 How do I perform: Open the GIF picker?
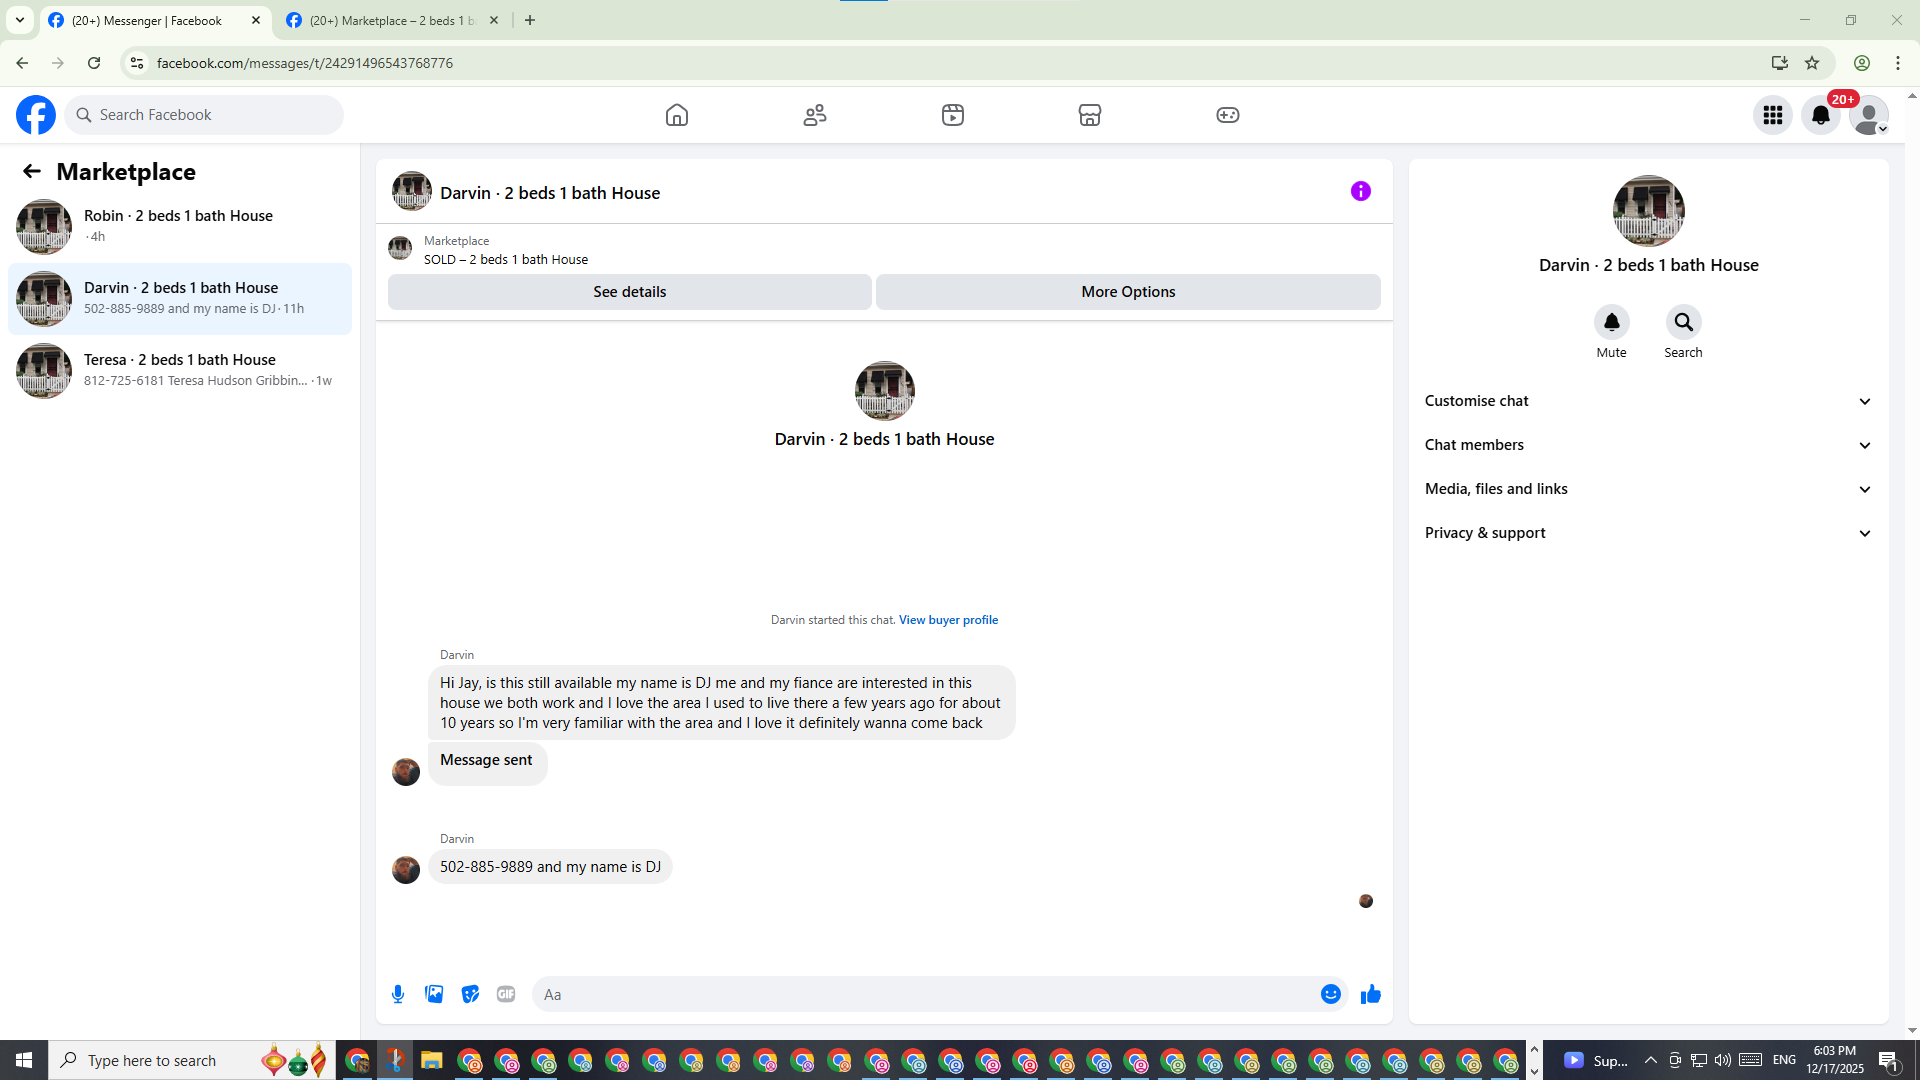(x=506, y=994)
